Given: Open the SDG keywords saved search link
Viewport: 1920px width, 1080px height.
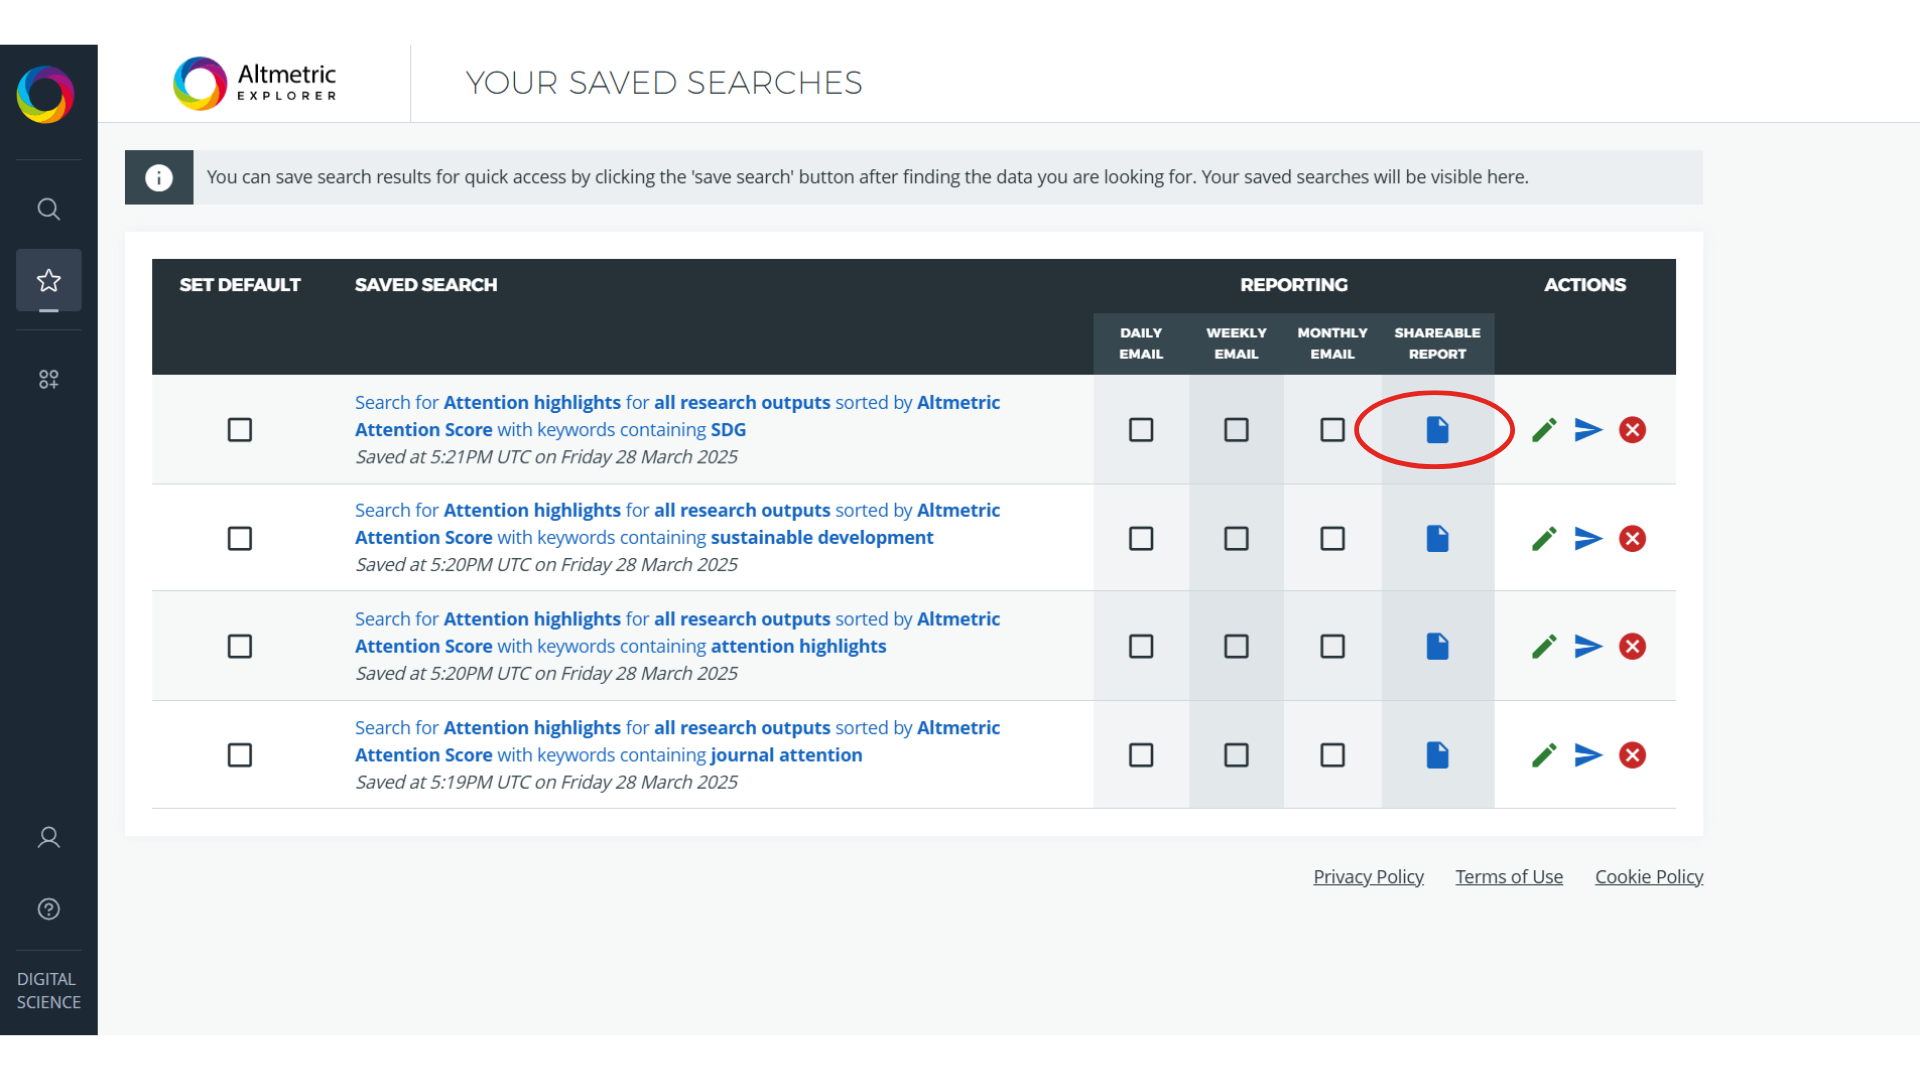Looking at the screenshot, I should coord(677,416).
